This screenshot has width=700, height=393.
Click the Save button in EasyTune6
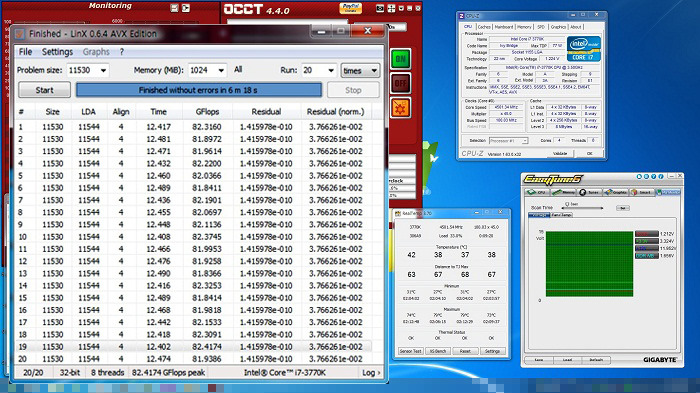point(539,360)
